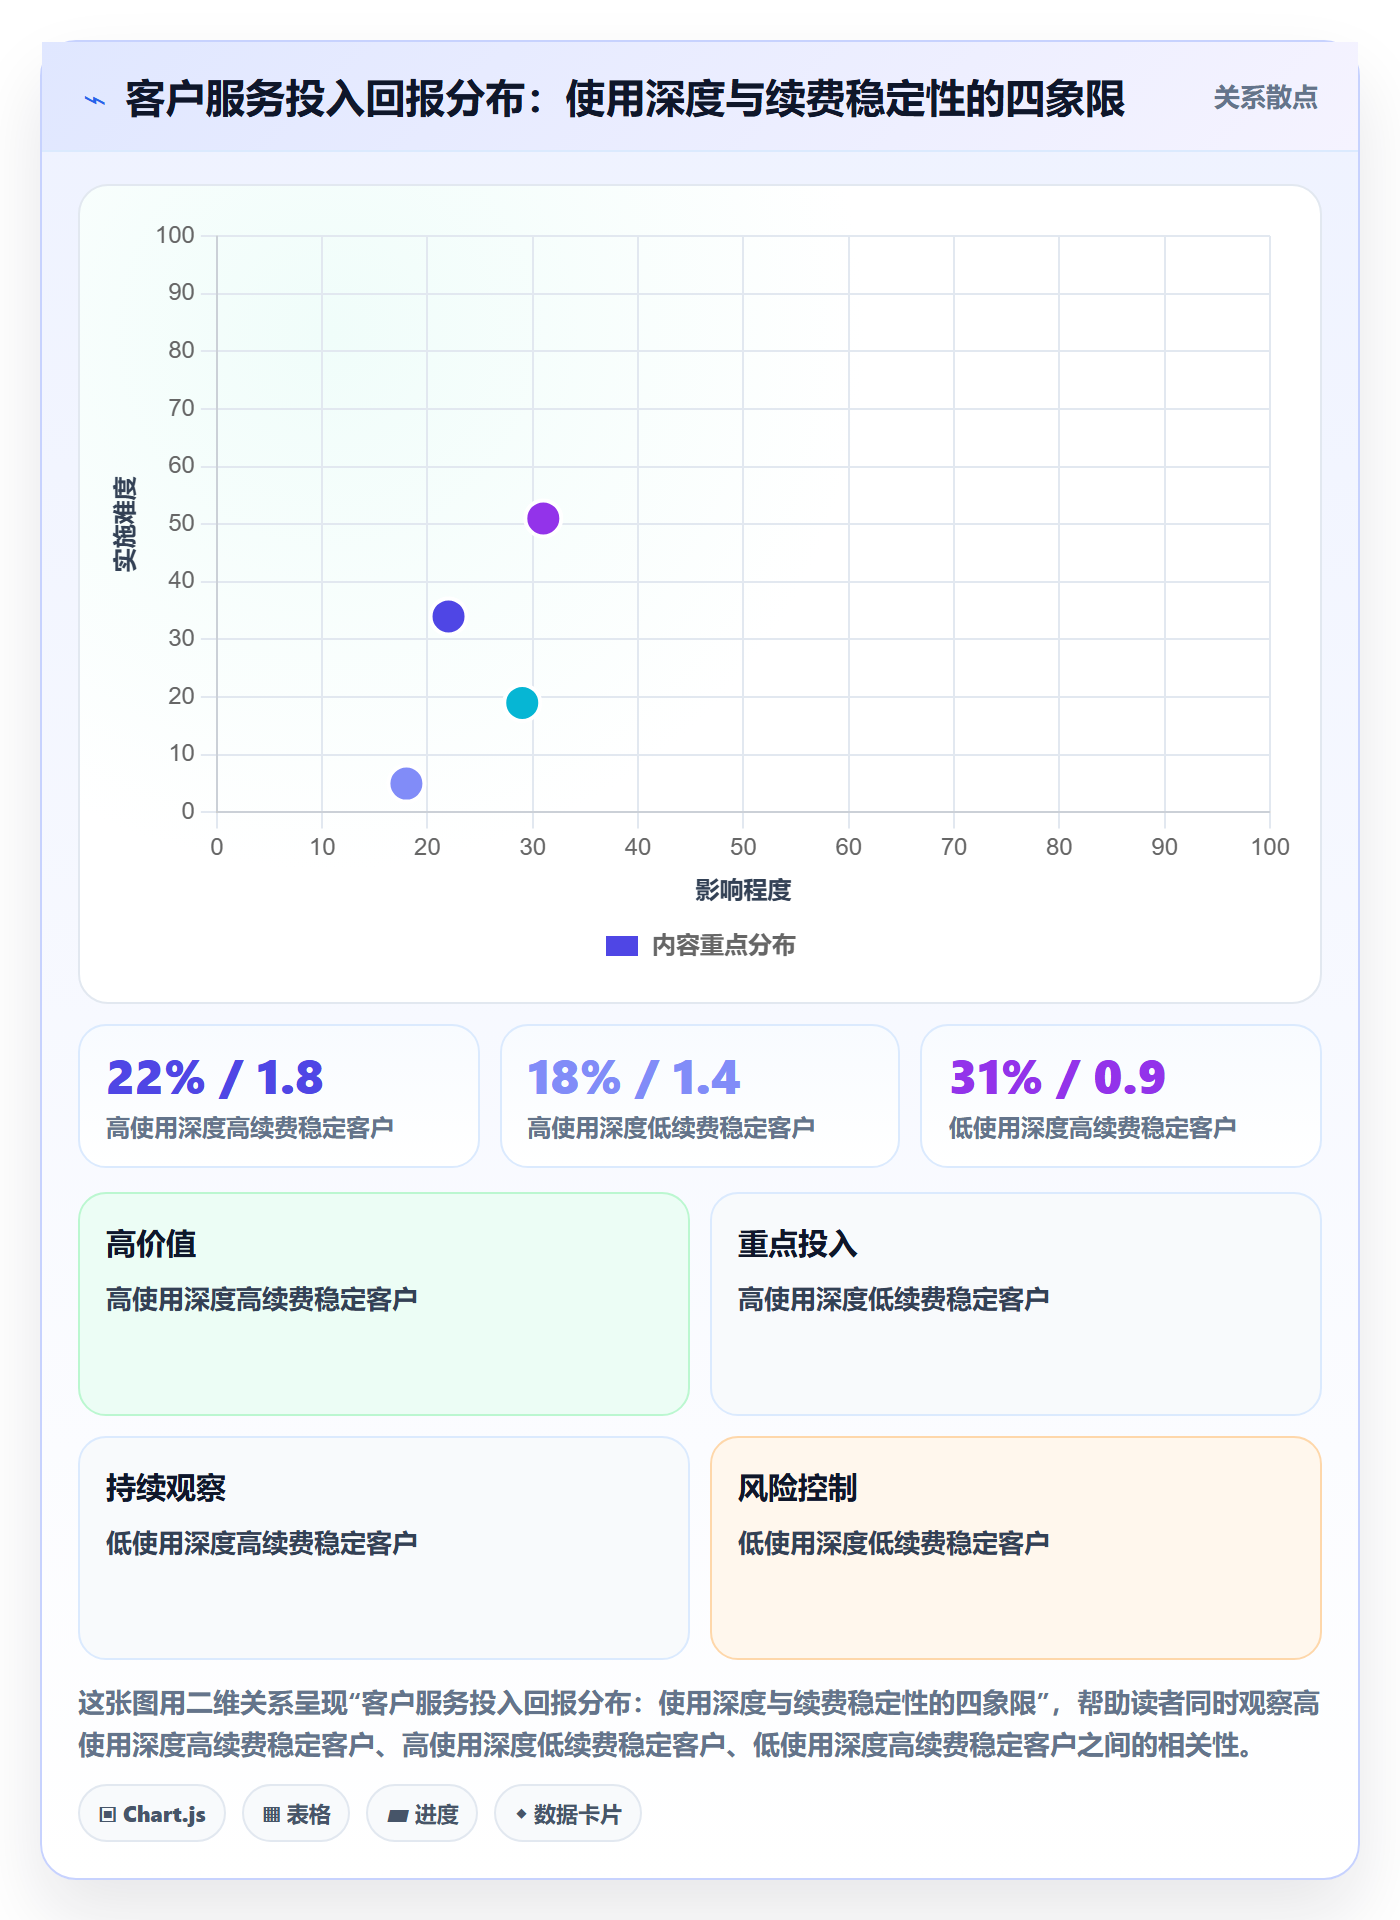1400x1920 pixels.
Task: Click the 内容重点分布 legend label
Action: click(723, 946)
